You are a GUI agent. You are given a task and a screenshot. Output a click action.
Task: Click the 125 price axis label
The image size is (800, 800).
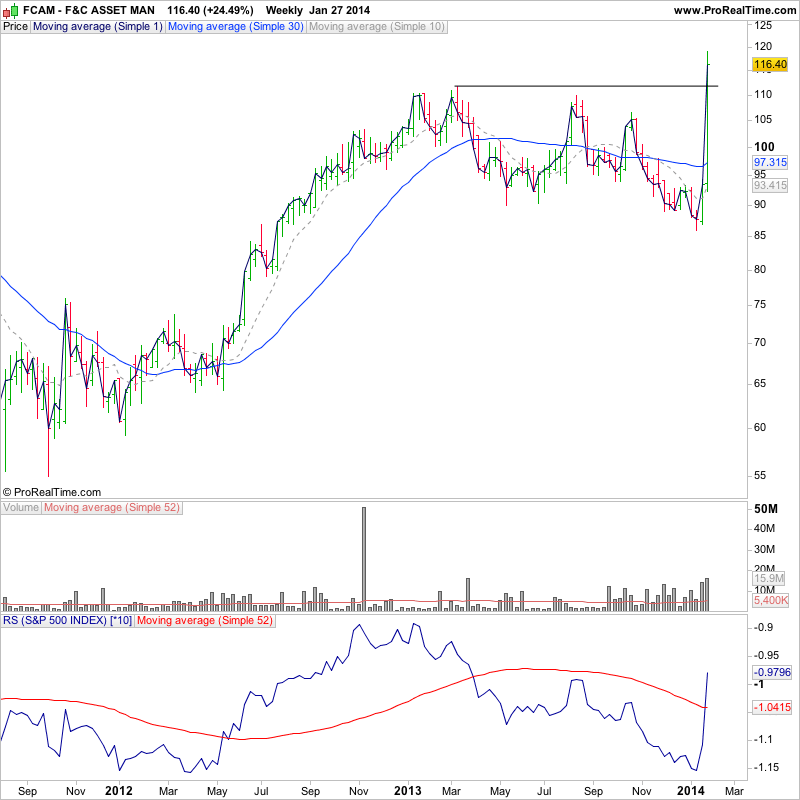[763, 25]
